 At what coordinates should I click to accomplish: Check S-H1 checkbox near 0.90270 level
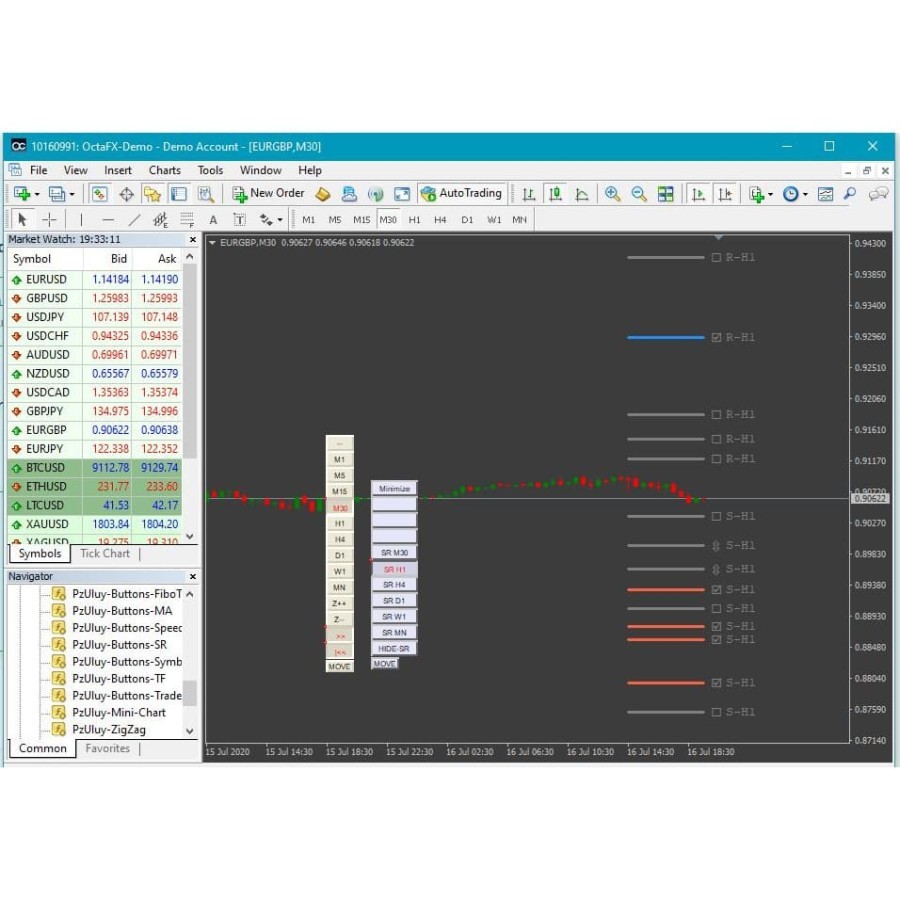(x=716, y=516)
